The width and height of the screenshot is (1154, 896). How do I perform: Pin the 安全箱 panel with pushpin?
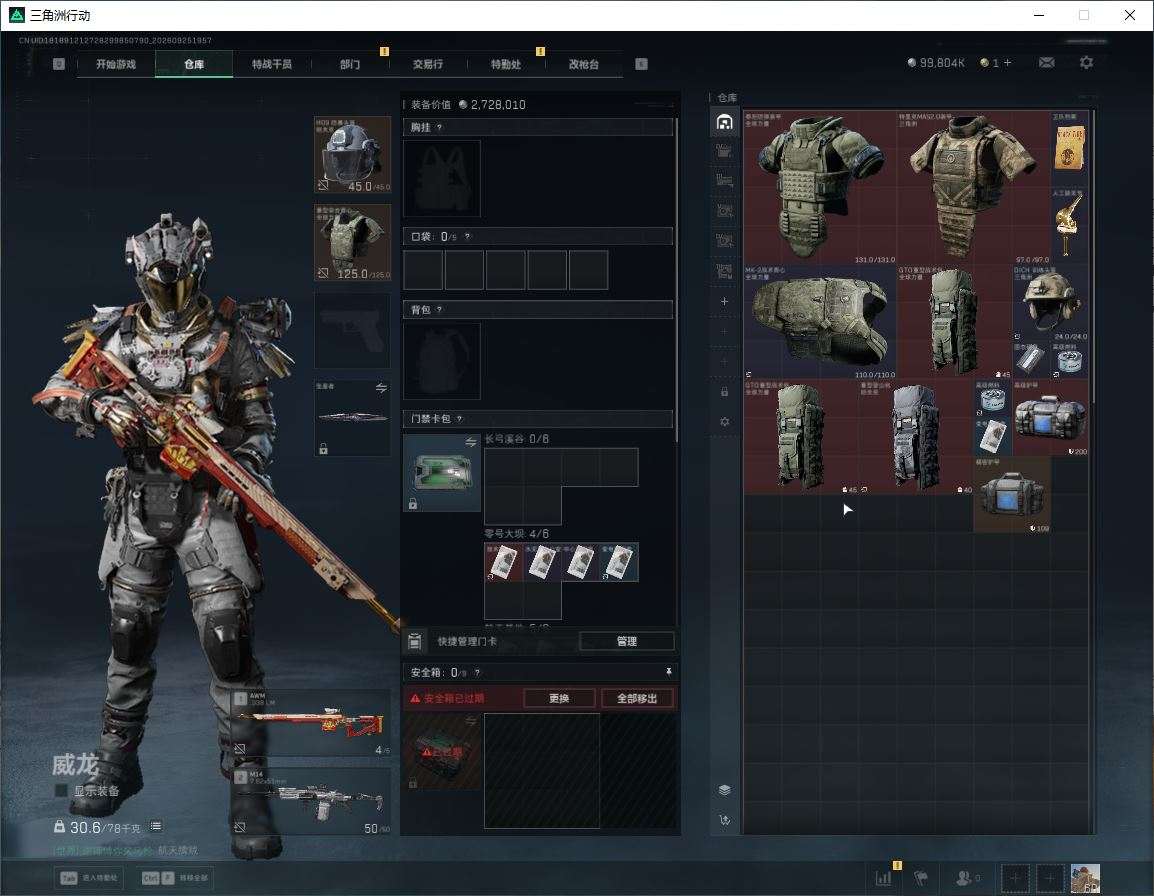668,672
